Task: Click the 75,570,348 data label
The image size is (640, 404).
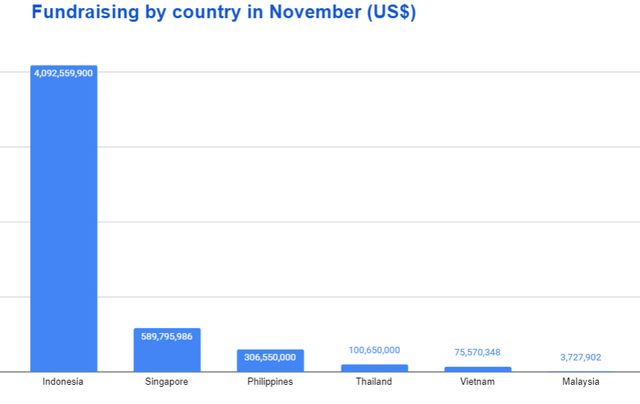Action: point(478,352)
